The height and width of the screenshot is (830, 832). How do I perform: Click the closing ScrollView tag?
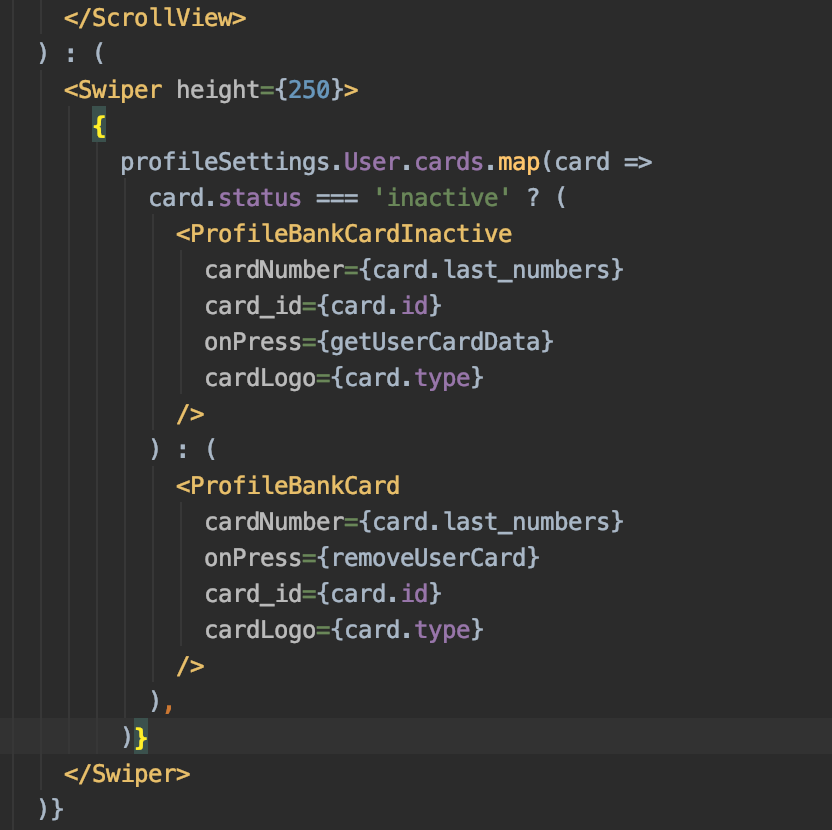(155, 18)
